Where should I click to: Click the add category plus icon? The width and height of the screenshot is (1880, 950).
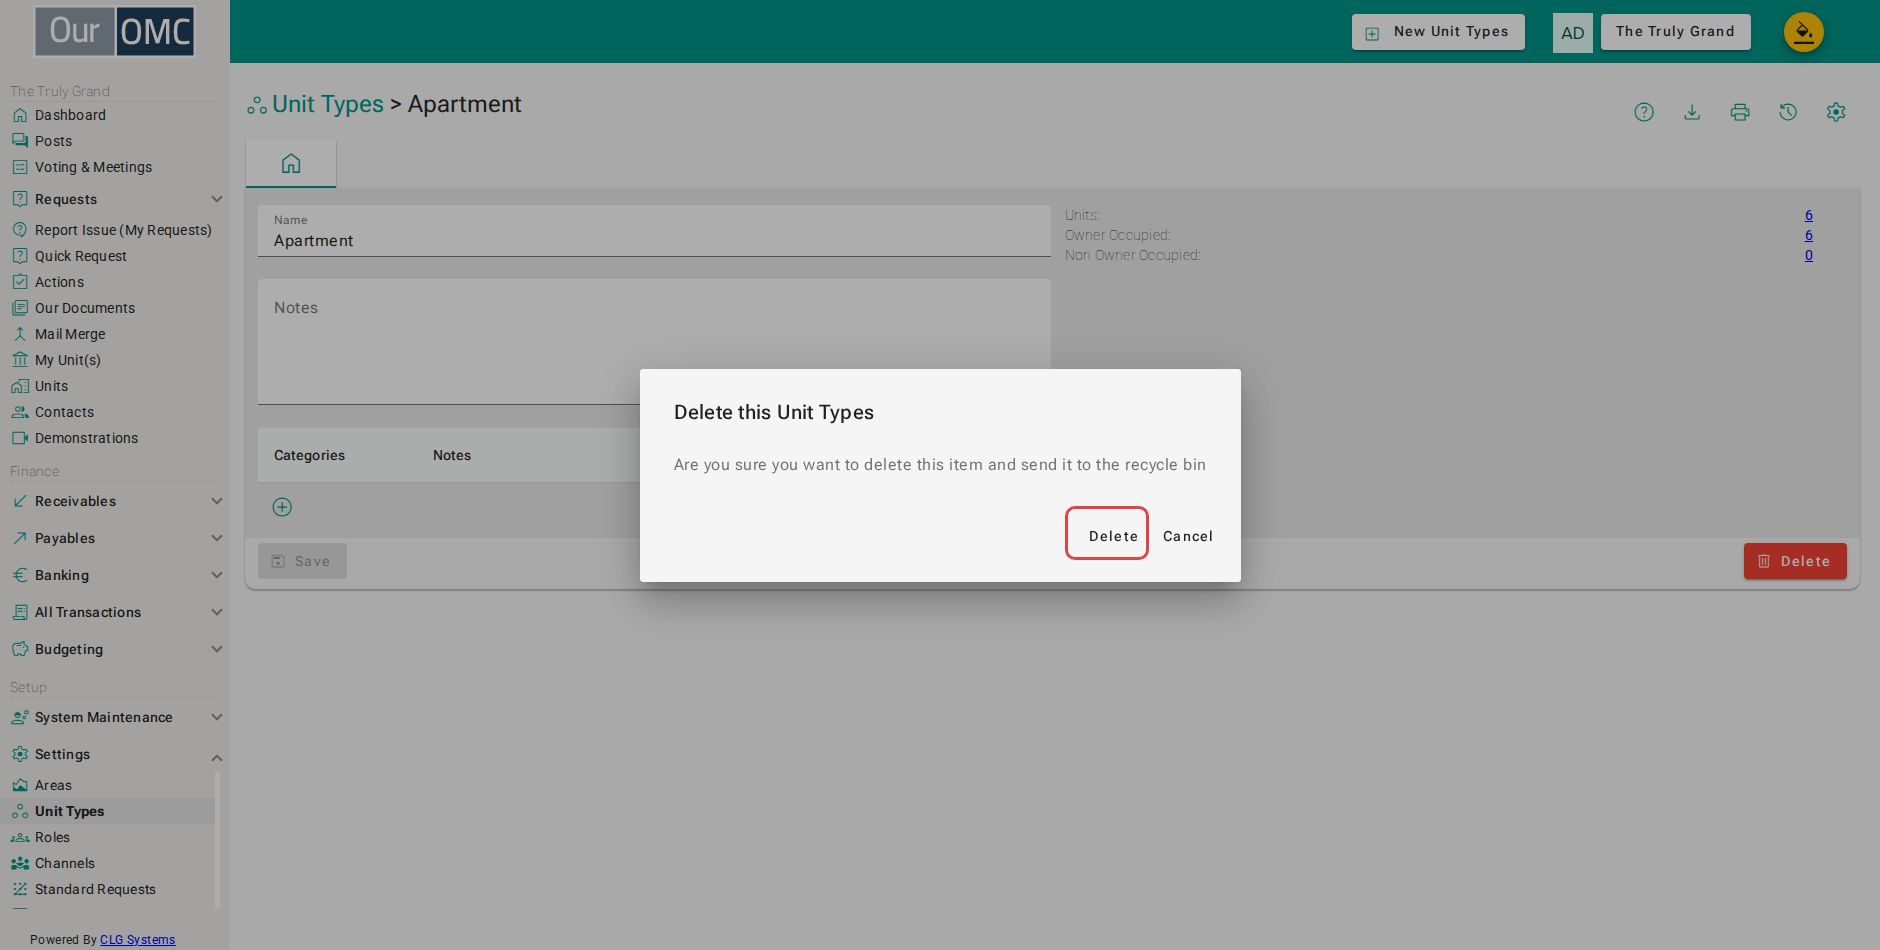click(x=282, y=507)
